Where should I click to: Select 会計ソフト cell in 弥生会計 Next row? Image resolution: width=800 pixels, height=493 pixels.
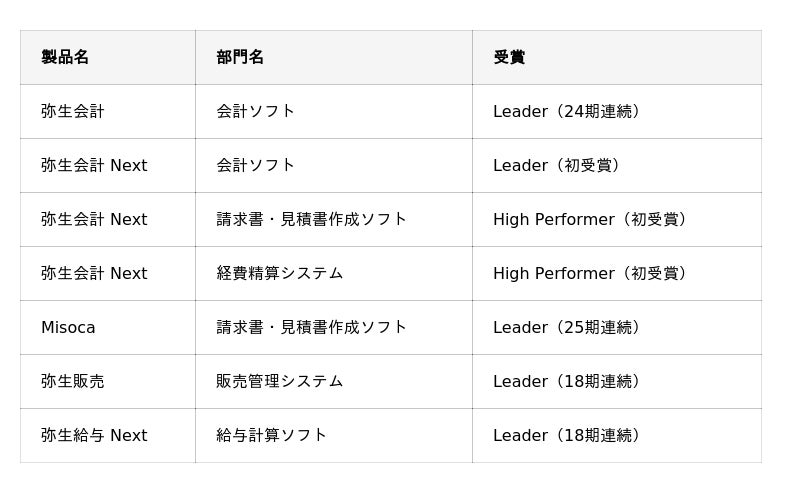click(x=334, y=165)
